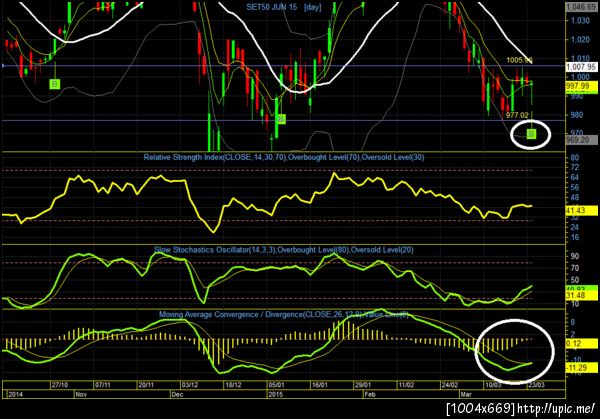Click the 1,007.95 price line label
The height and width of the screenshot is (419, 600).
[581, 67]
